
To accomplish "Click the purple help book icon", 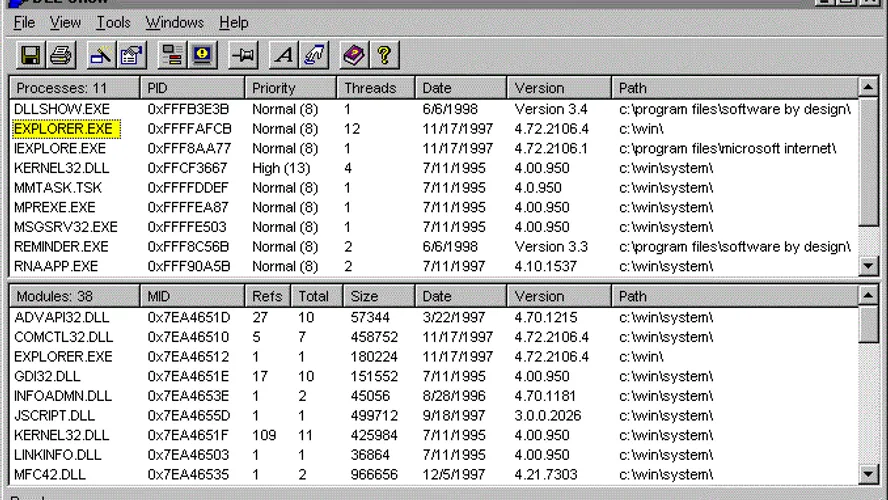I will (x=352, y=56).
